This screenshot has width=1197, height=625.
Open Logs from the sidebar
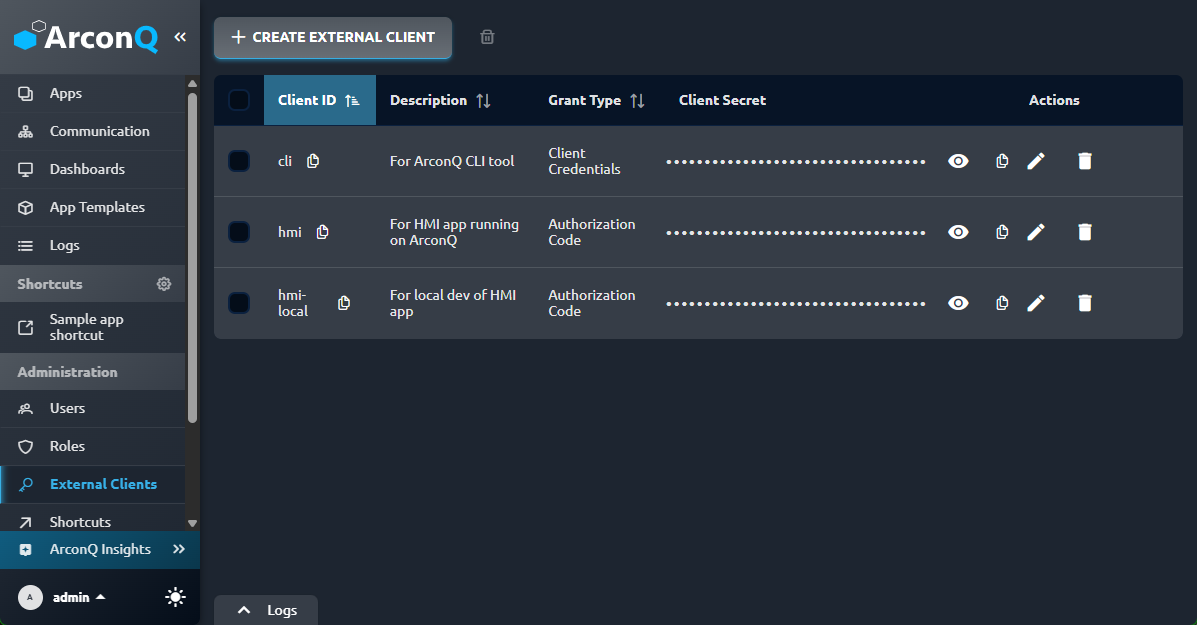pyautogui.click(x=92, y=246)
